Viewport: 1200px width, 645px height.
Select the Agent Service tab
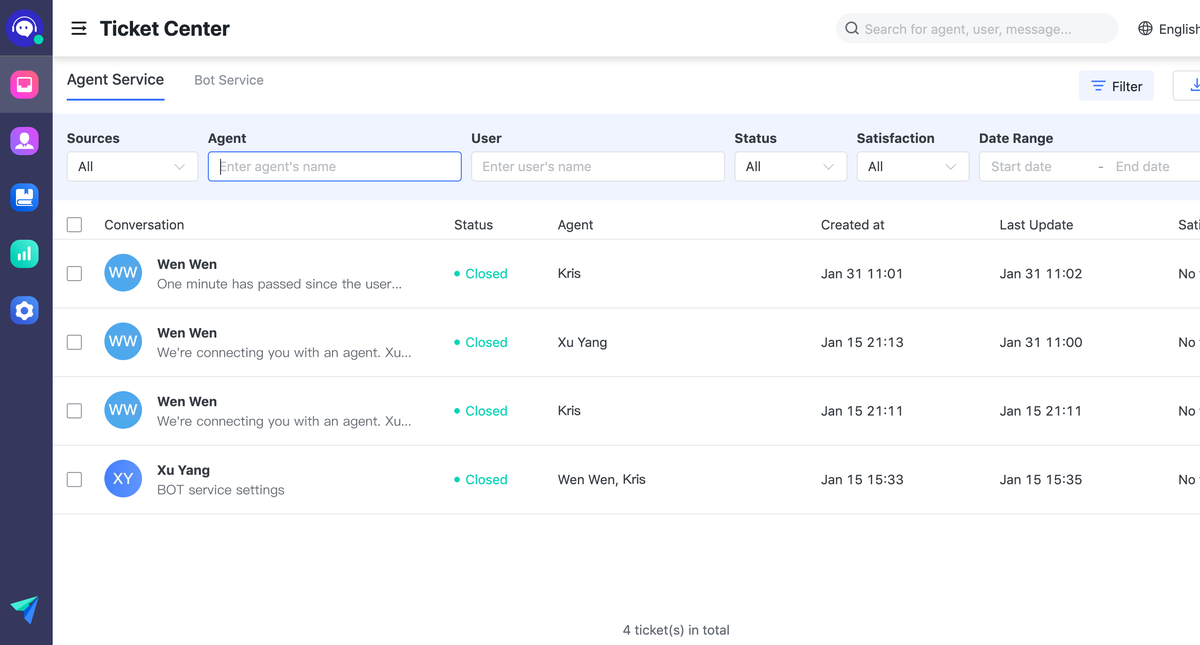click(x=115, y=80)
